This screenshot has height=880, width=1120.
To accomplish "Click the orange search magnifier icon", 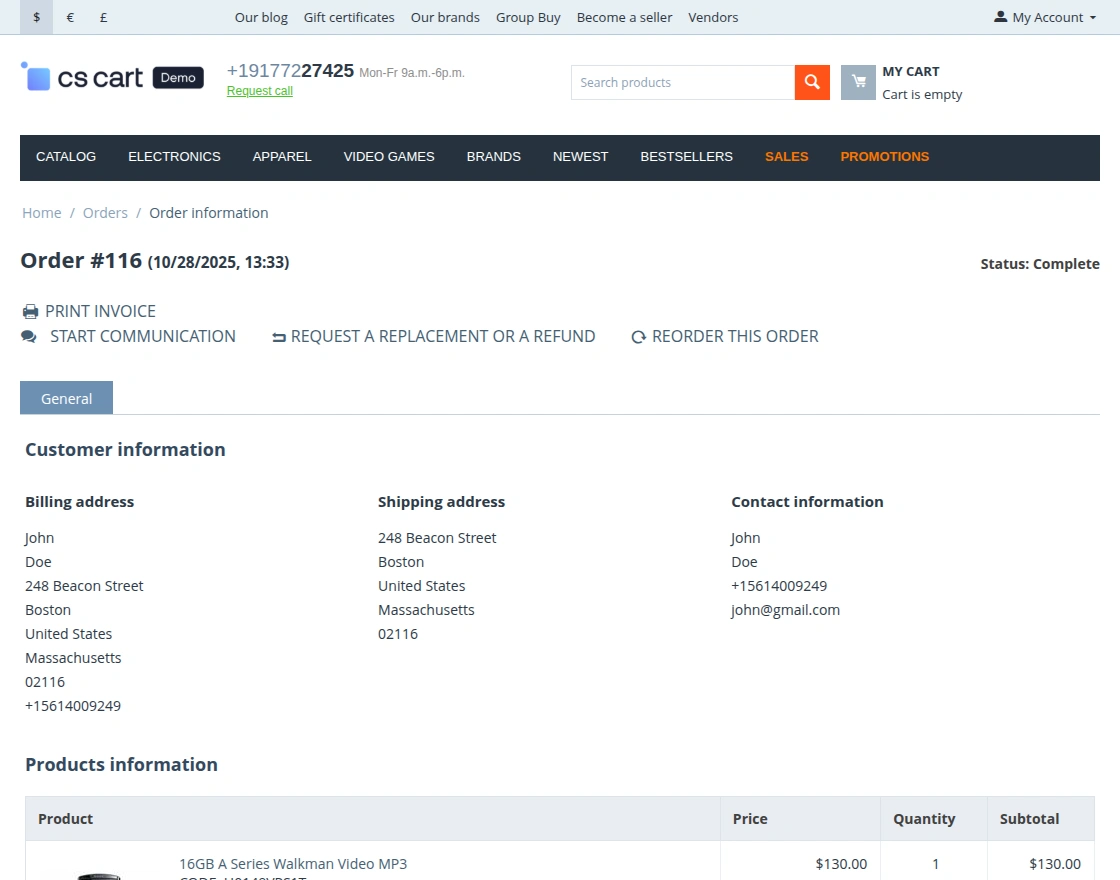I will (x=812, y=82).
